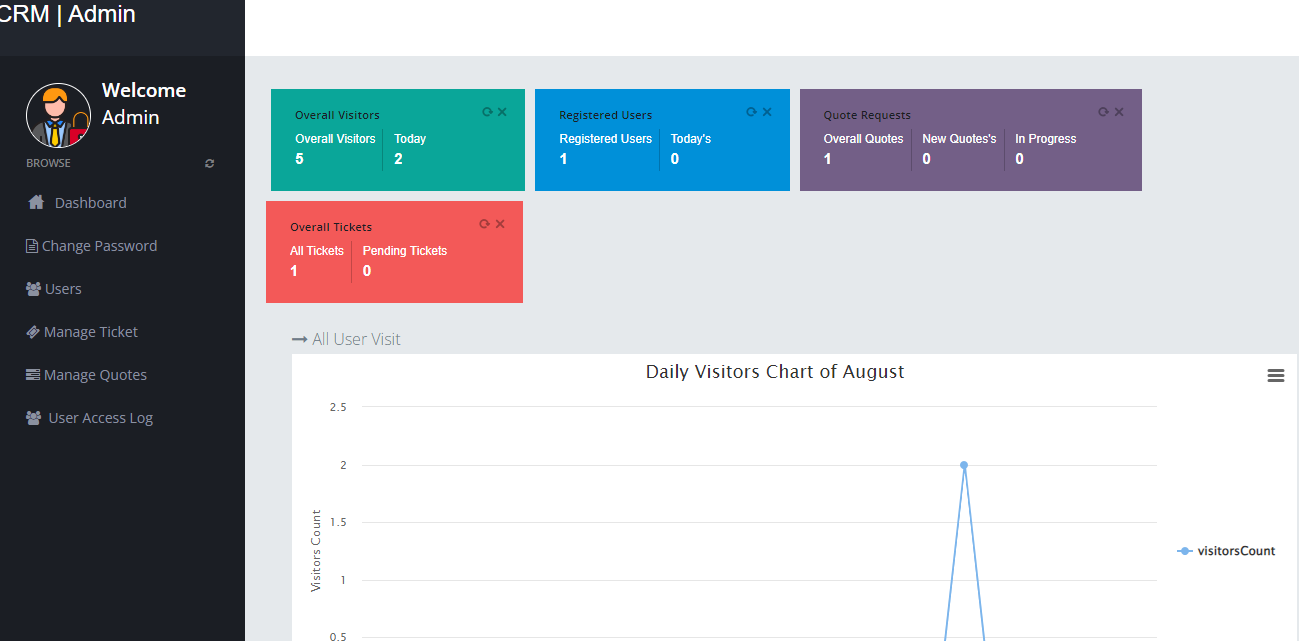Close the Registered Users card

[767, 112]
